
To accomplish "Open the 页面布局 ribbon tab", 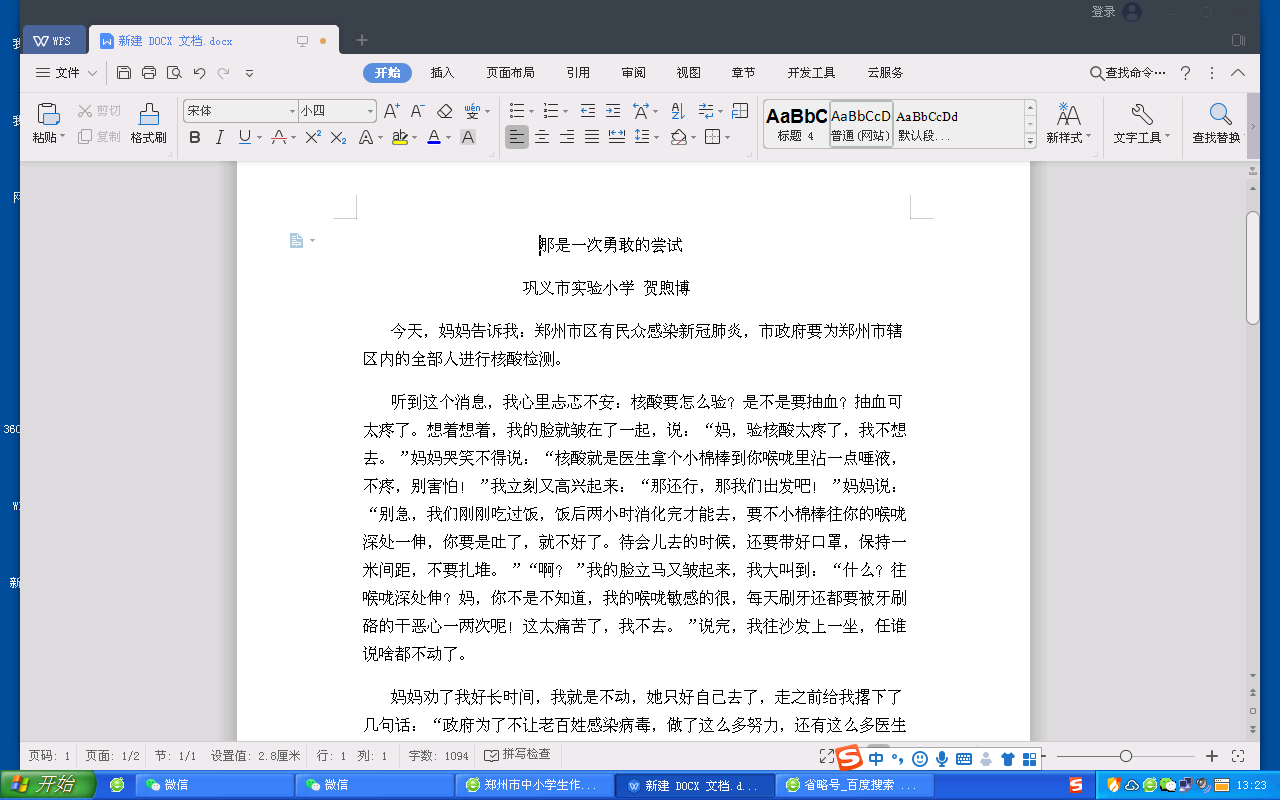I will [510, 73].
